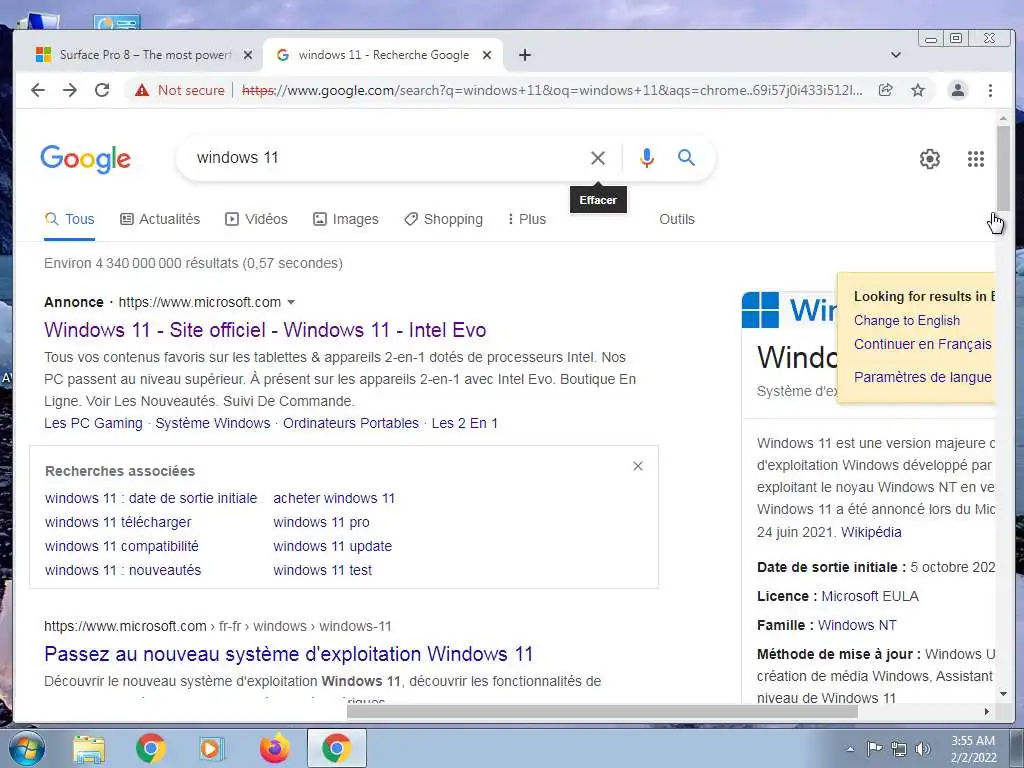Expand the Plus more options menu
The width and height of the screenshot is (1024, 768).
pos(526,219)
